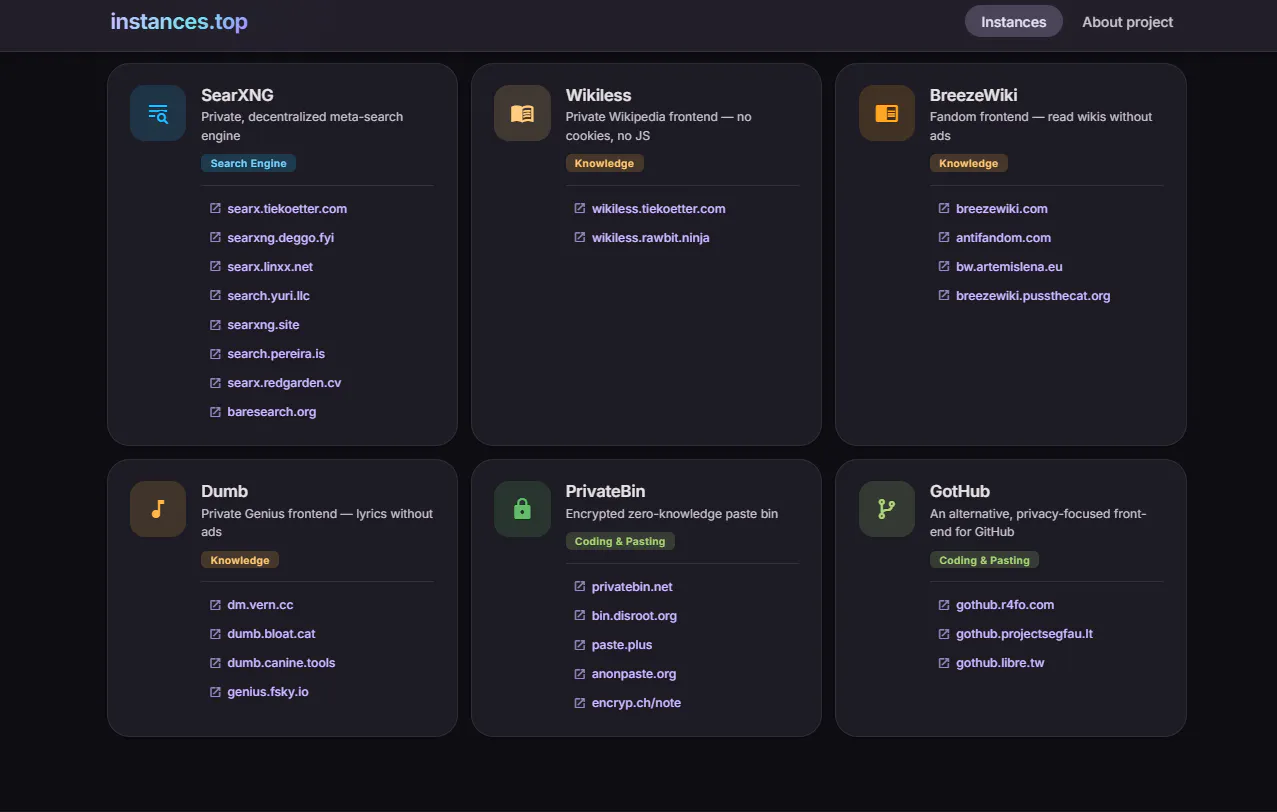
Task: Click external link icon beside search.pereira.is
Action: tap(215, 354)
